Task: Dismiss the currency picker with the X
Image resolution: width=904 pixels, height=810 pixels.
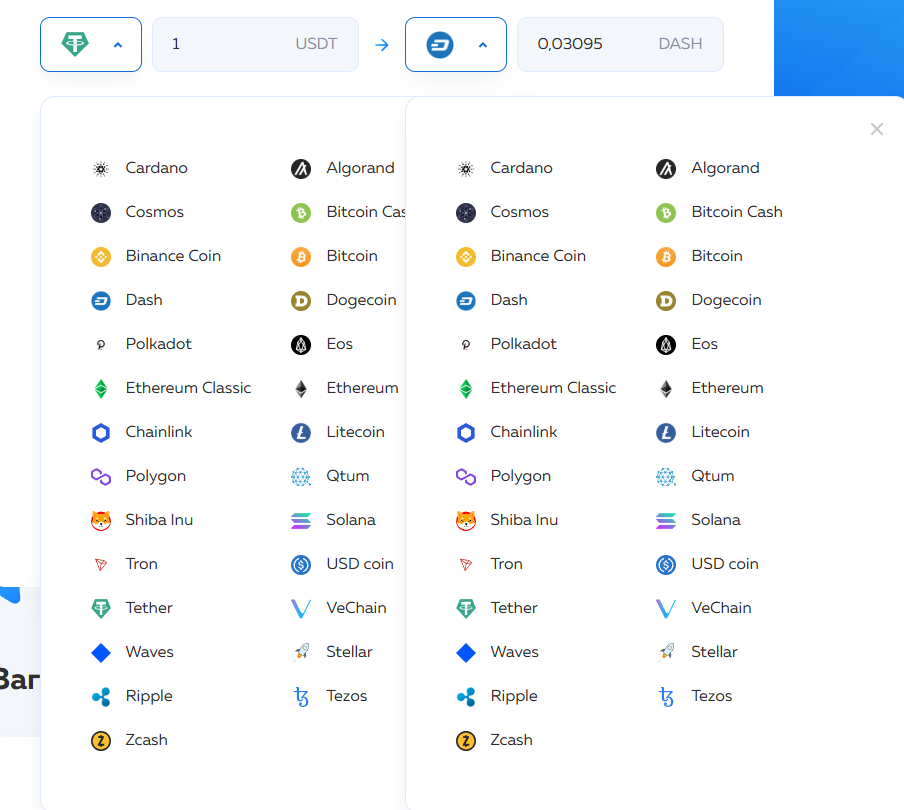Action: 877,129
